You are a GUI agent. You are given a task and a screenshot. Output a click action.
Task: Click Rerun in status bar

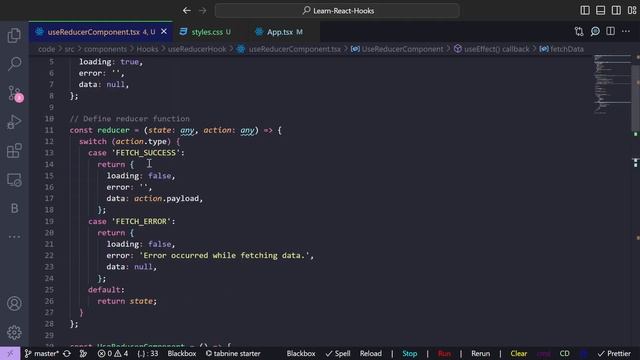480,353
